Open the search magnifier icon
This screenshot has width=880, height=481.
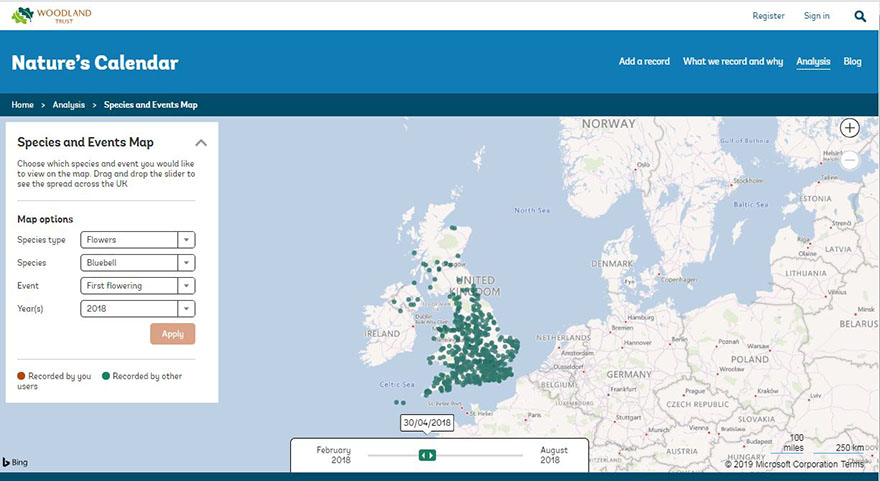pyautogui.click(x=860, y=16)
